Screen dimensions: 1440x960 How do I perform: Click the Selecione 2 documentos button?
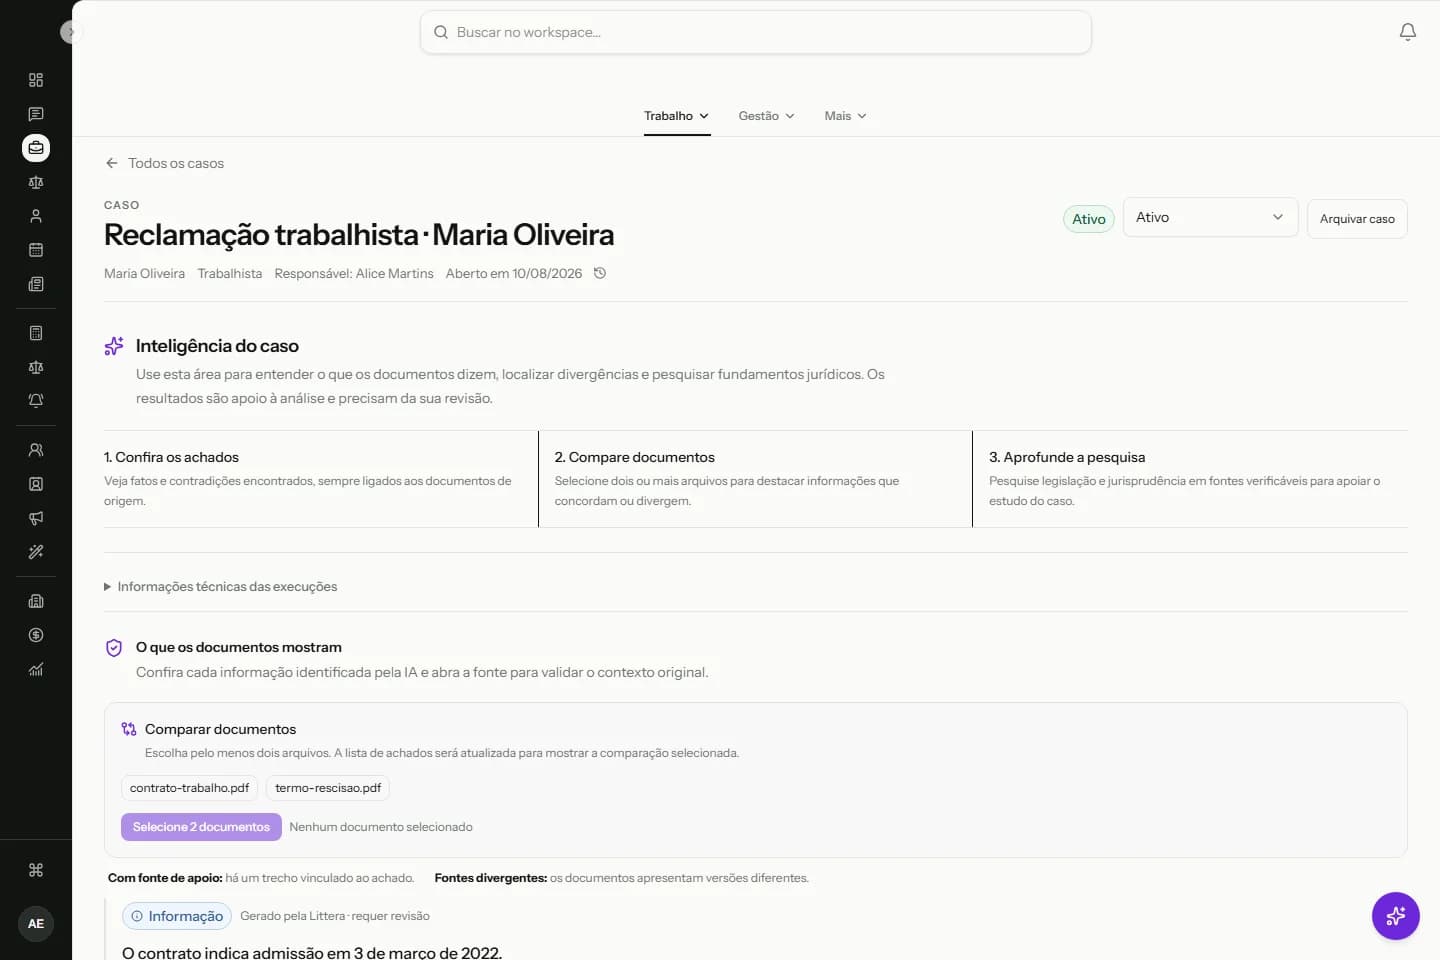pyautogui.click(x=201, y=827)
